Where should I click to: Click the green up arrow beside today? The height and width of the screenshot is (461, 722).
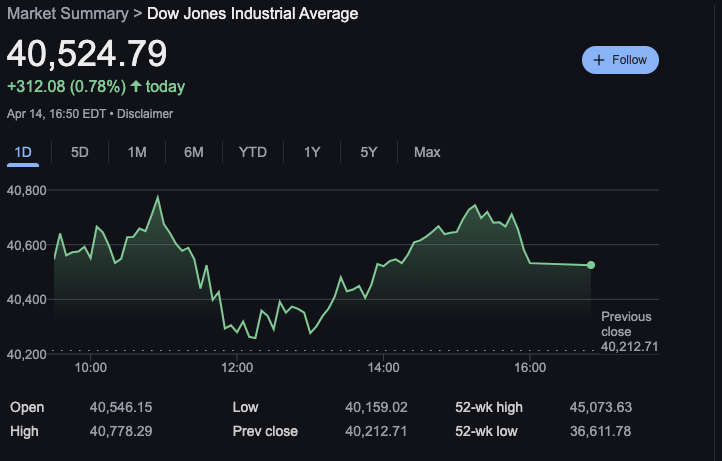point(135,87)
